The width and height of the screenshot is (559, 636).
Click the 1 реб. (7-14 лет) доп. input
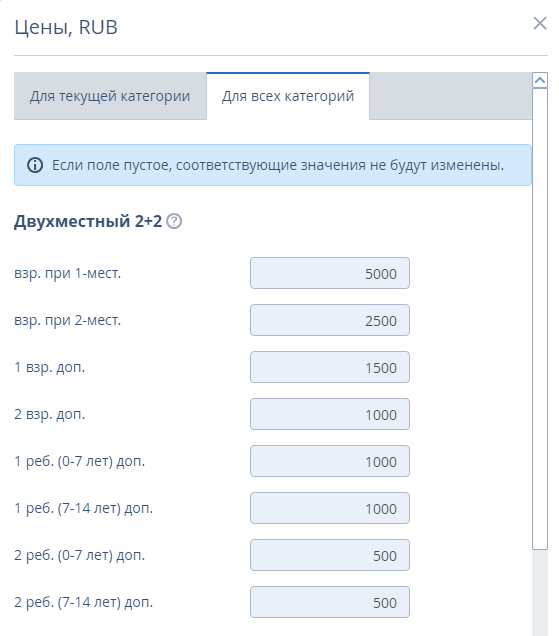(x=330, y=509)
